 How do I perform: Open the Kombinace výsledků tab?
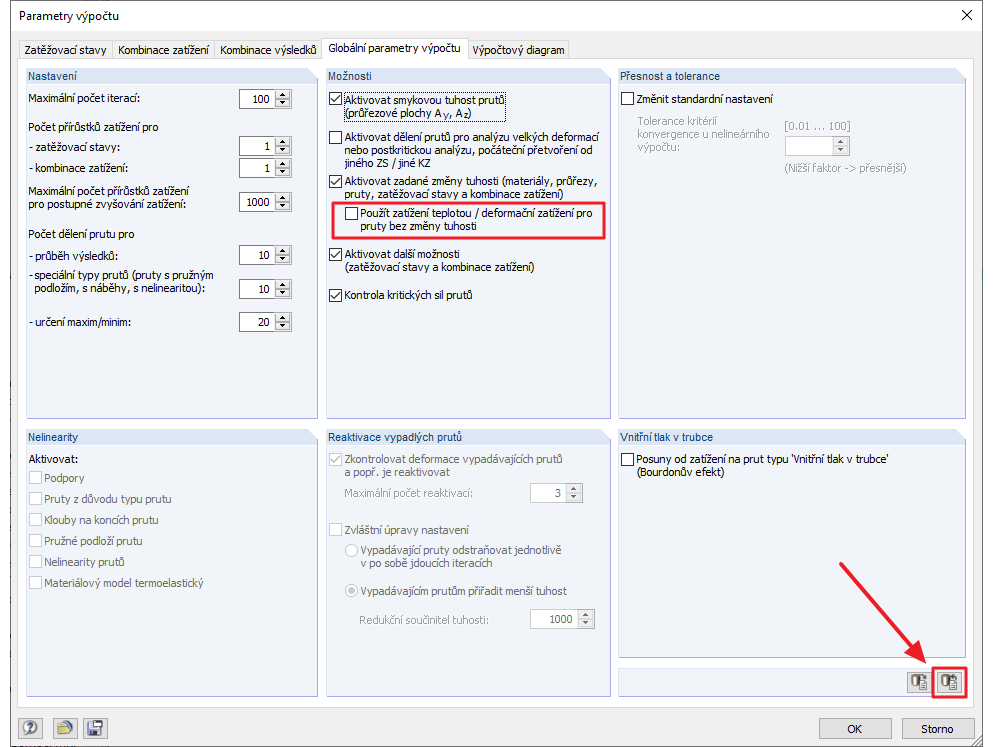[x=268, y=50]
